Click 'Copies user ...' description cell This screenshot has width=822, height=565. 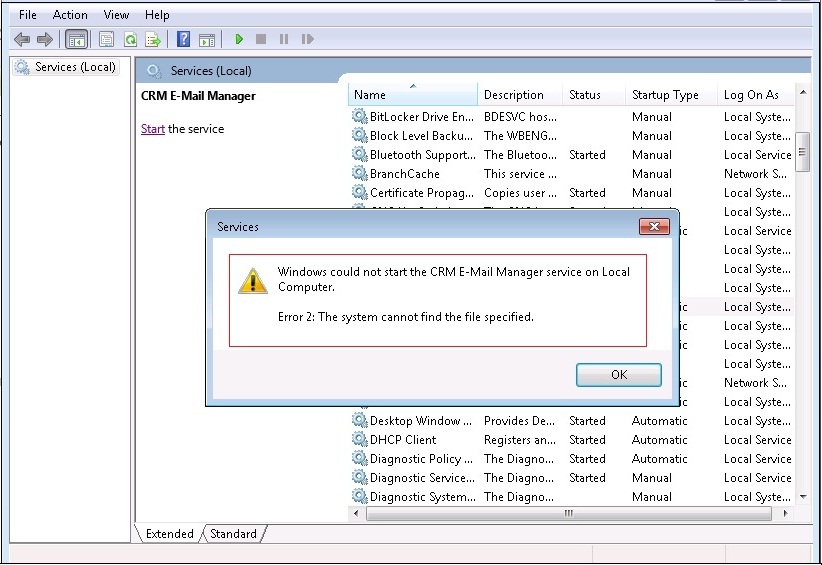(x=520, y=192)
